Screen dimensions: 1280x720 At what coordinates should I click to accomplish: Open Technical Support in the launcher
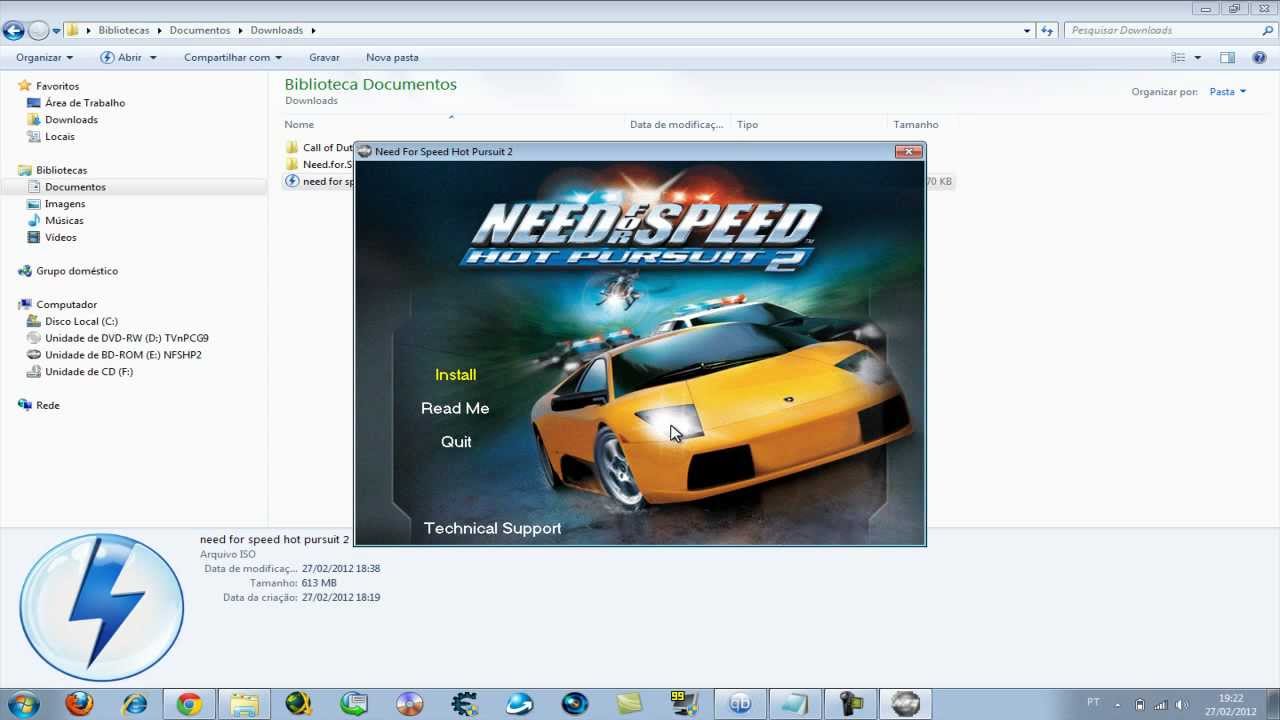492,528
